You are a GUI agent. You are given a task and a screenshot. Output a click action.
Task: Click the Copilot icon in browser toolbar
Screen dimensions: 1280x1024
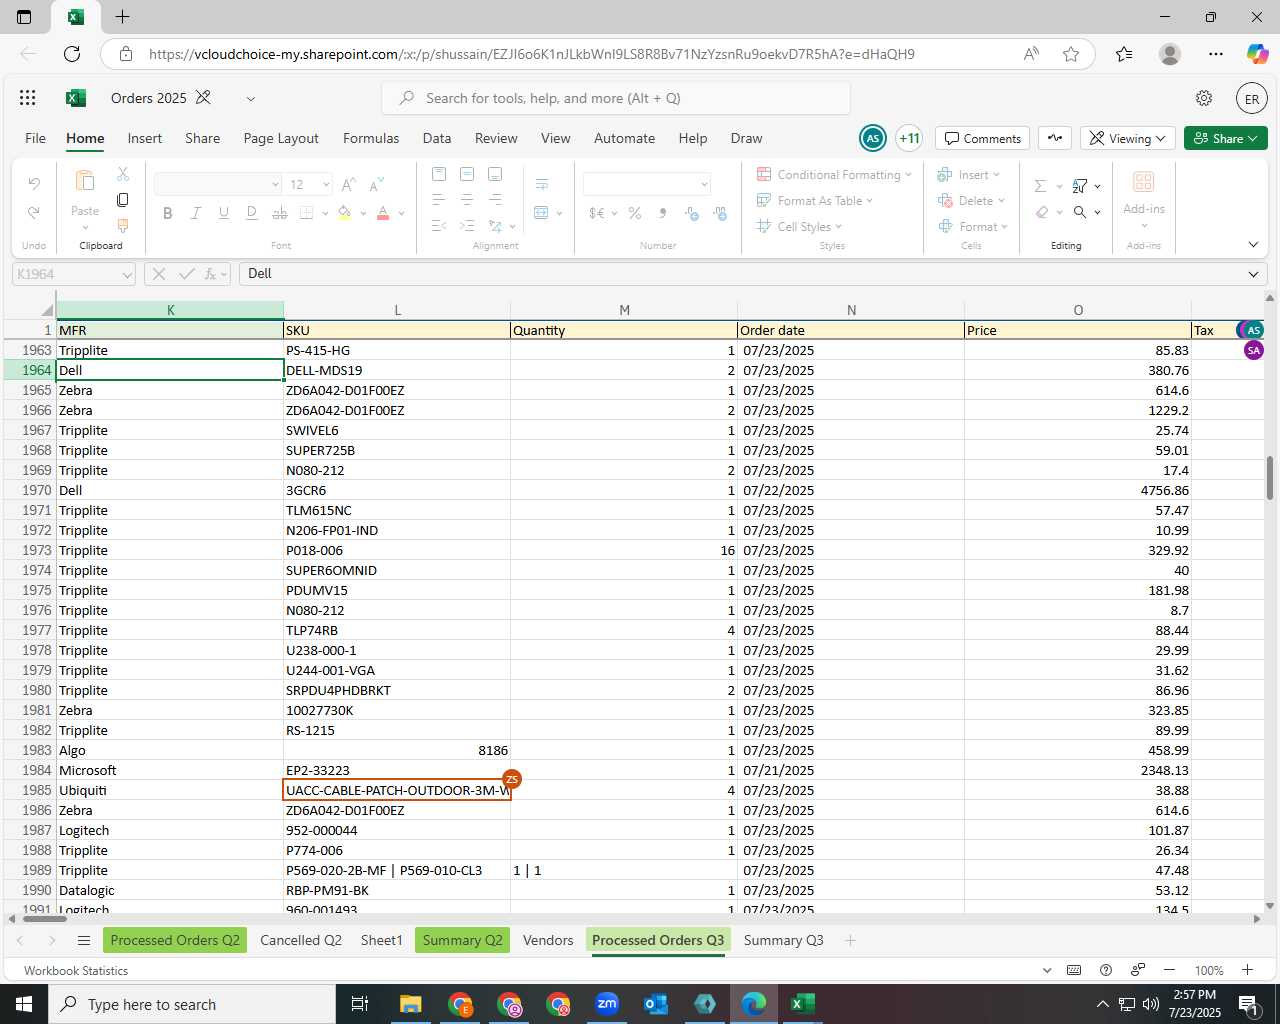coord(1257,54)
